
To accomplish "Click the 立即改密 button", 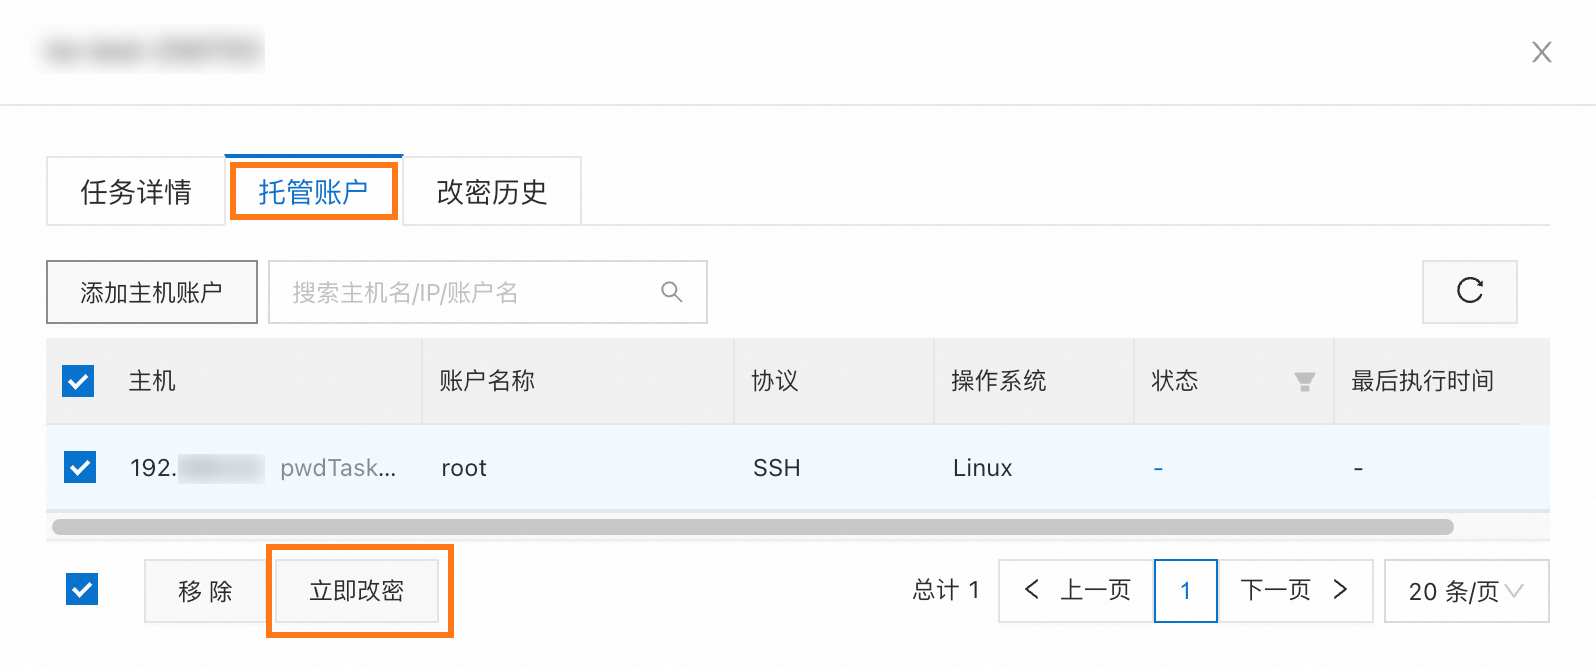I will click(357, 591).
